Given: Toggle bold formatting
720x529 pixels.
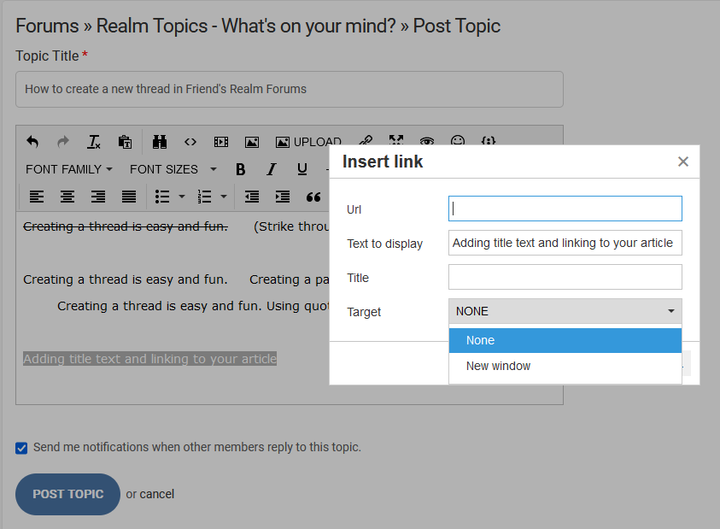Looking at the screenshot, I should tap(240, 169).
